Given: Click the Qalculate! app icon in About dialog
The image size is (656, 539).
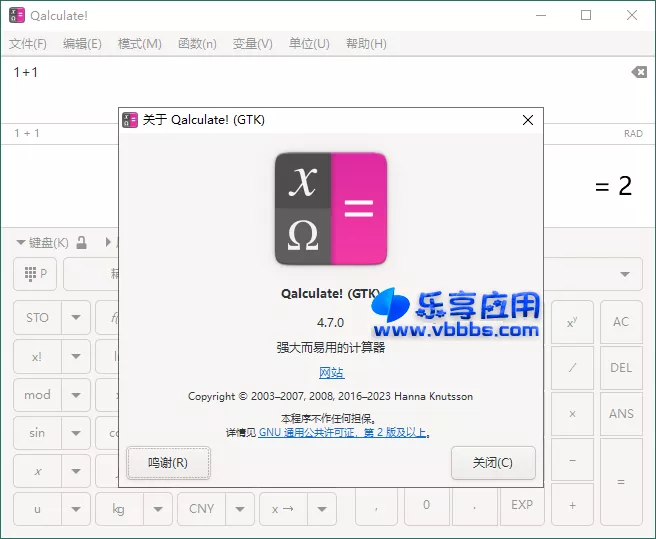Looking at the screenshot, I should pos(331,209).
